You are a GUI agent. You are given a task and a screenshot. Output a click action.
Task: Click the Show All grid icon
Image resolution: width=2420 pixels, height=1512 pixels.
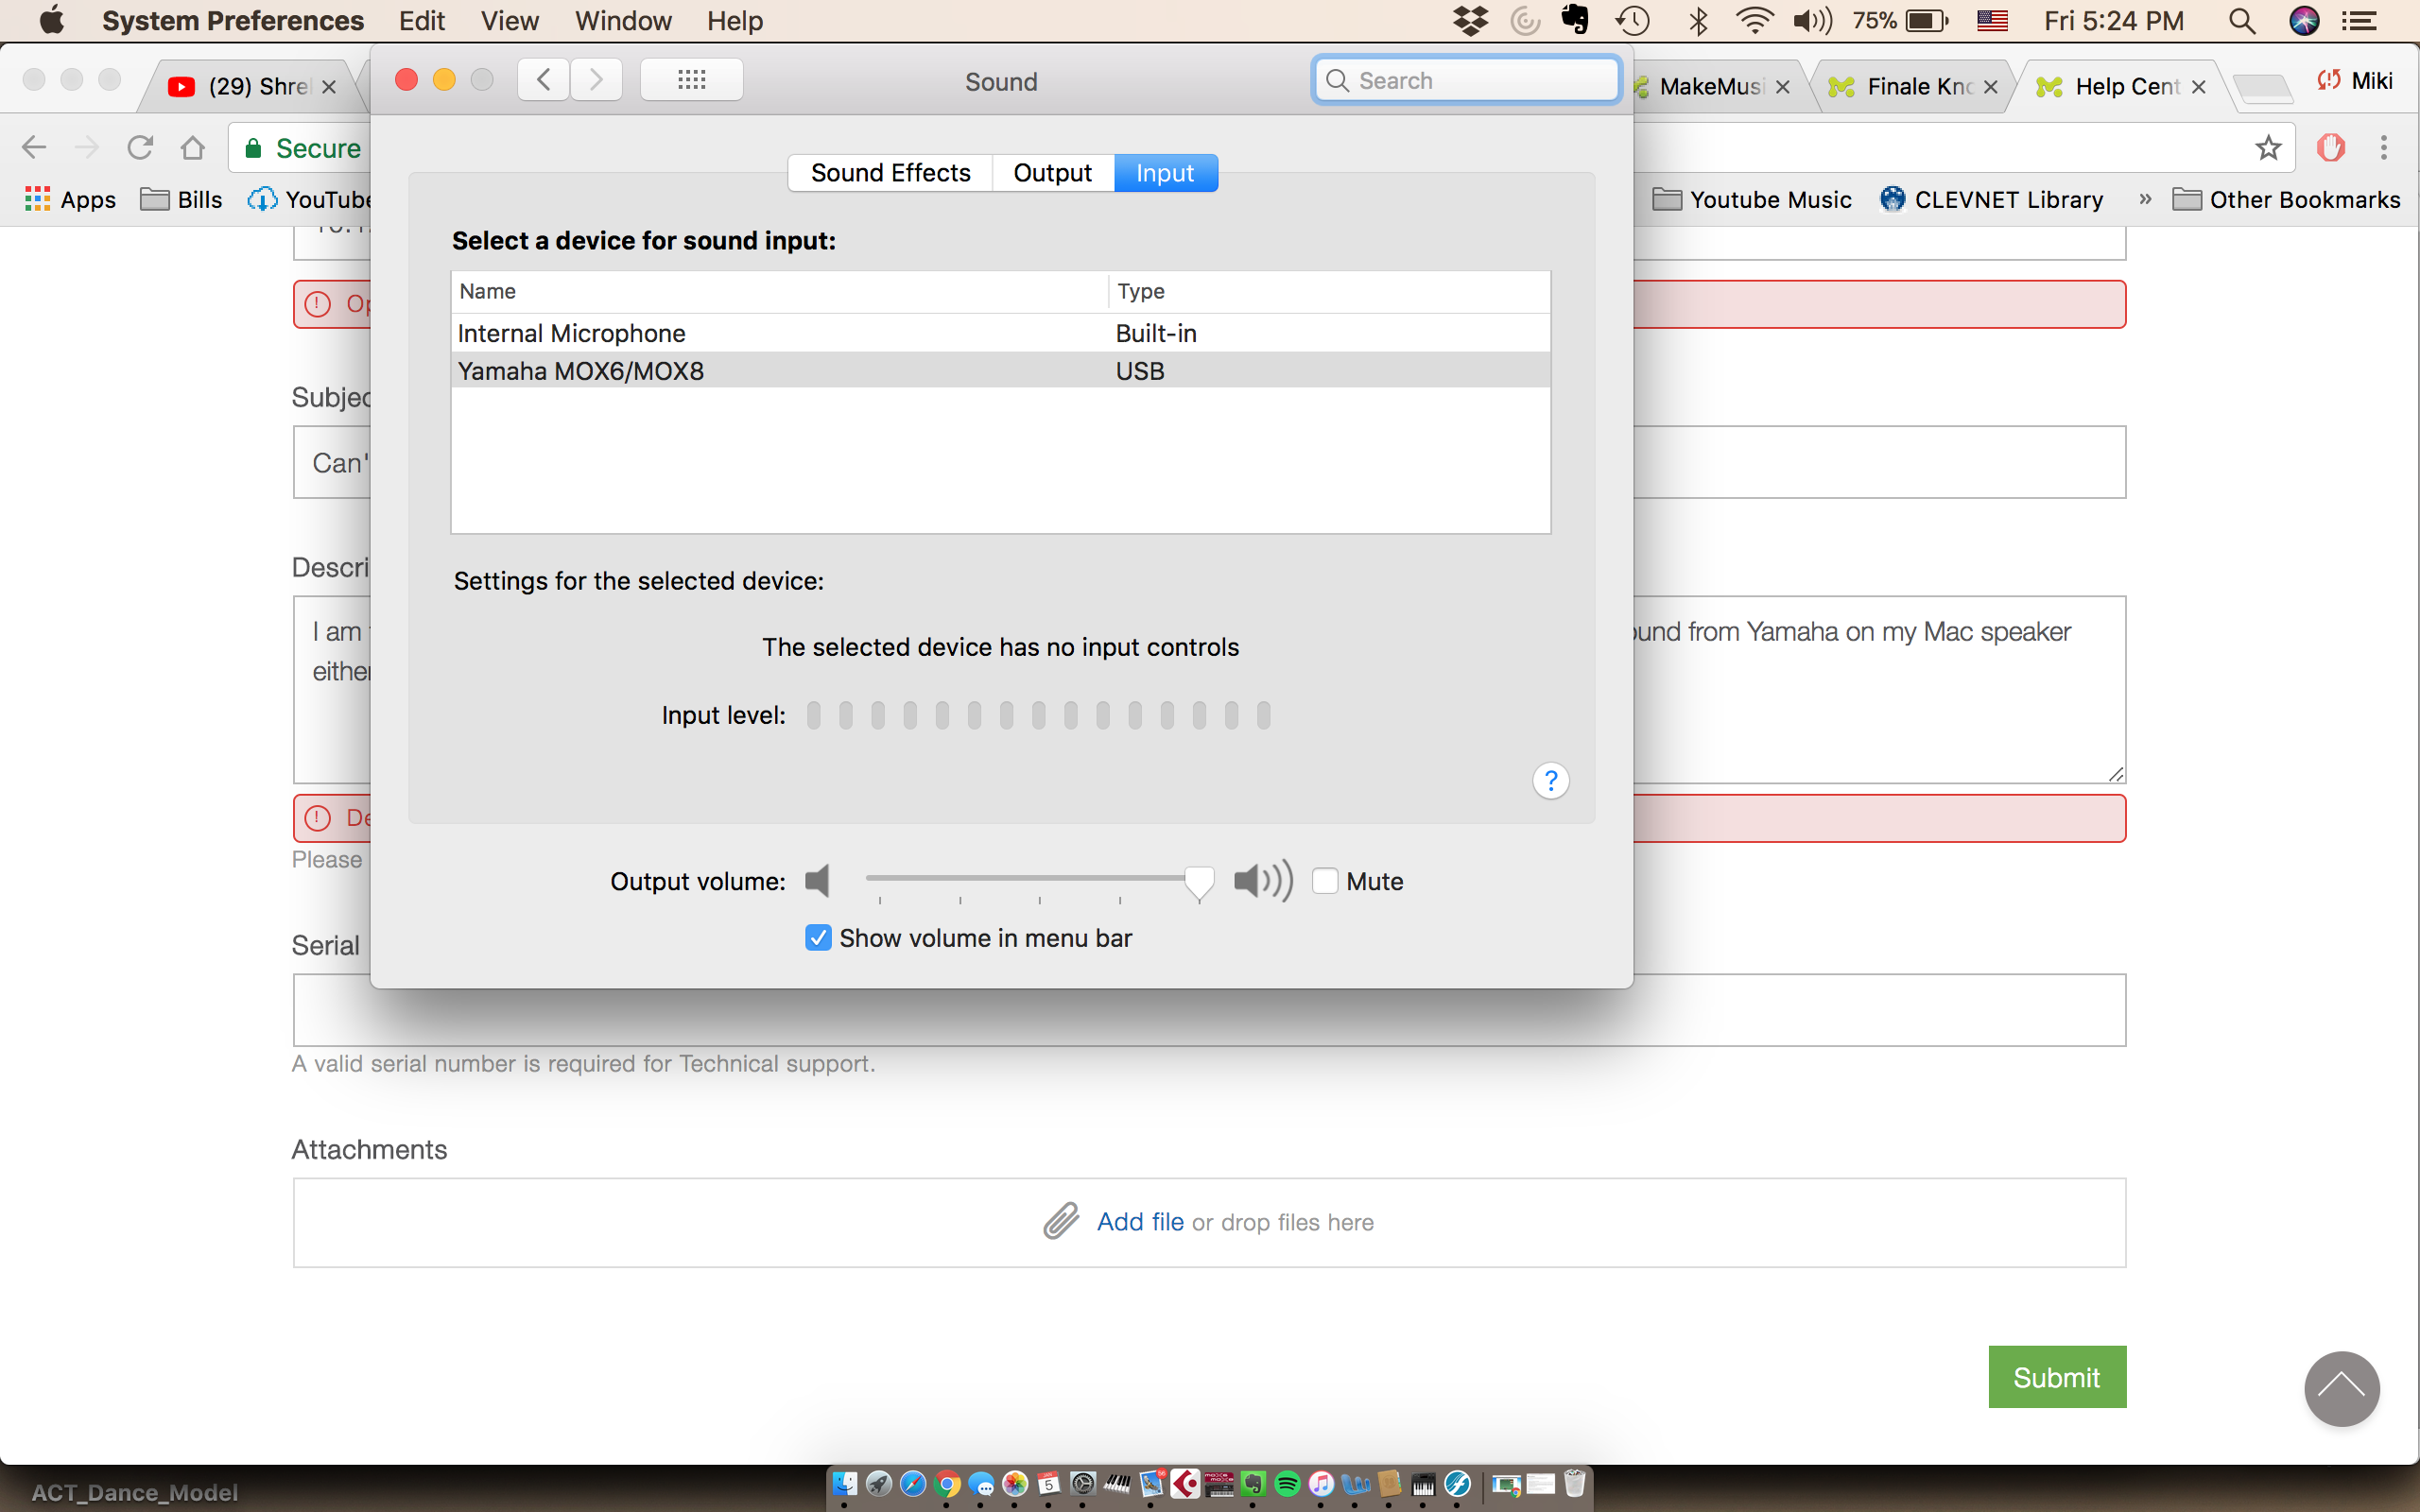[x=691, y=80]
